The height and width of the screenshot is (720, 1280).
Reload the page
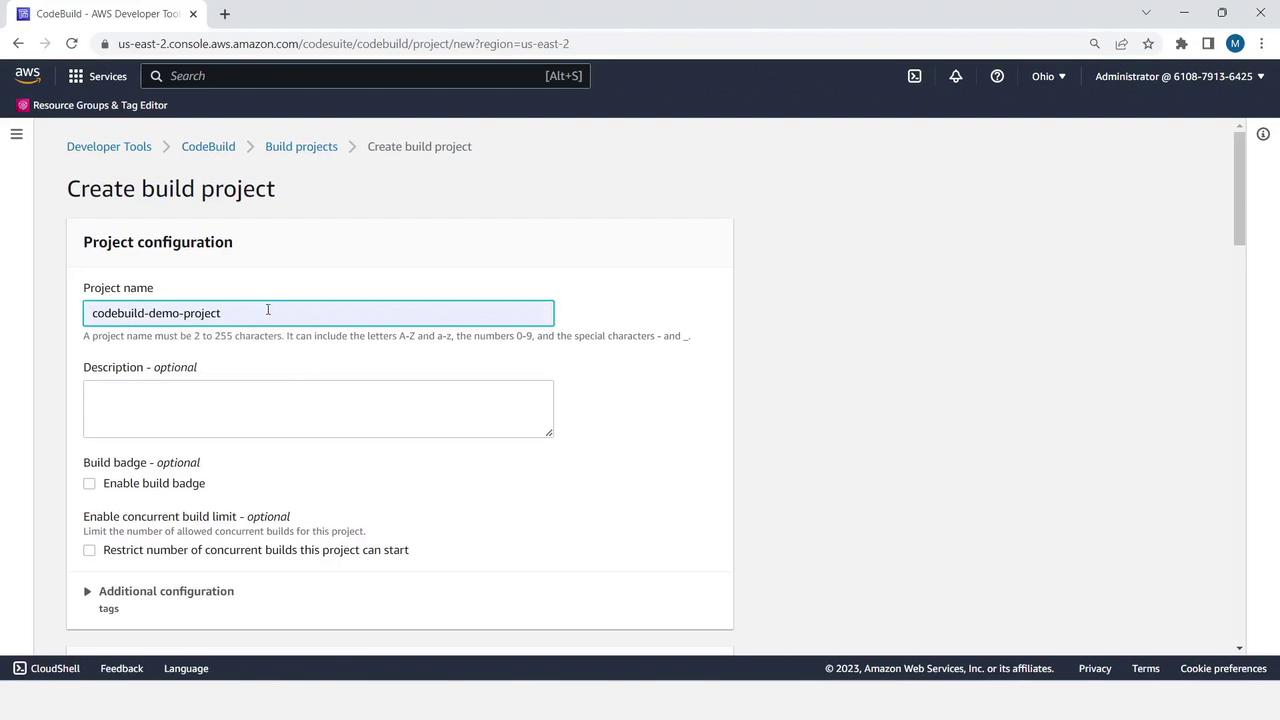click(72, 44)
